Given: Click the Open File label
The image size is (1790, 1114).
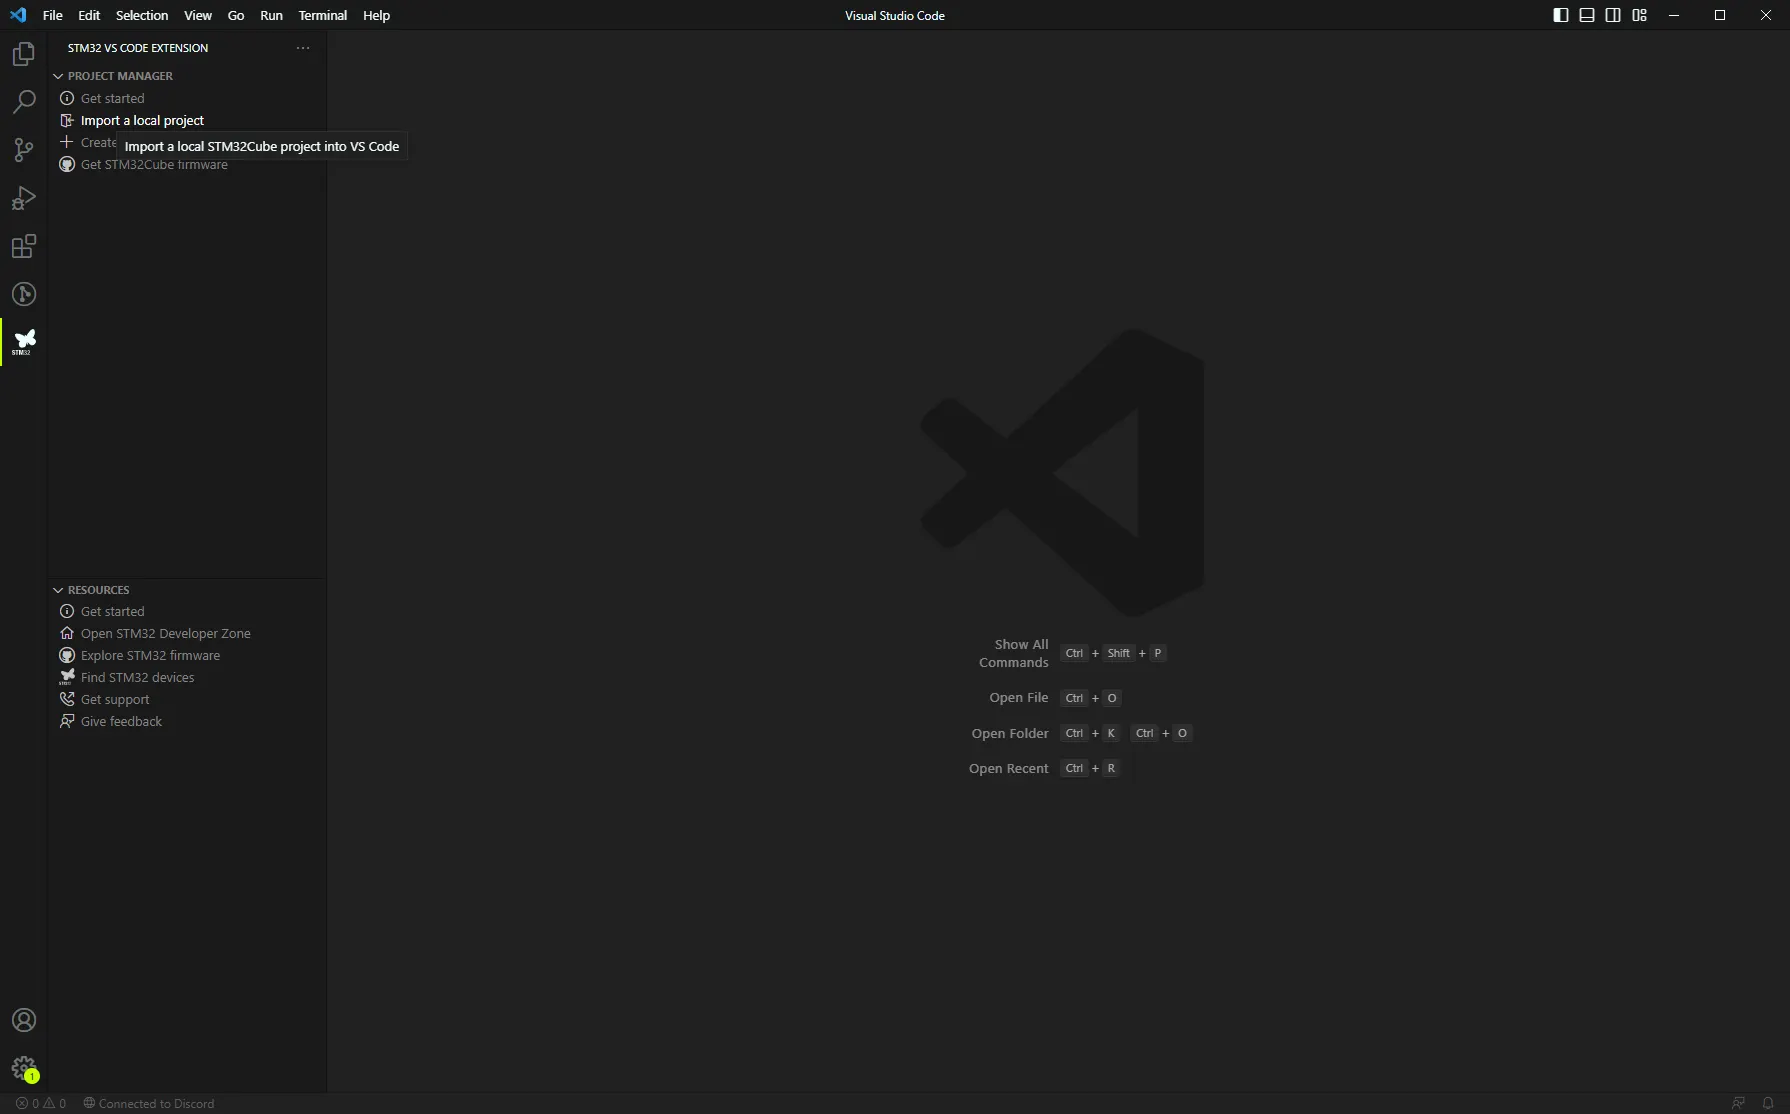Looking at the screenshot, I should point(1019,698).
